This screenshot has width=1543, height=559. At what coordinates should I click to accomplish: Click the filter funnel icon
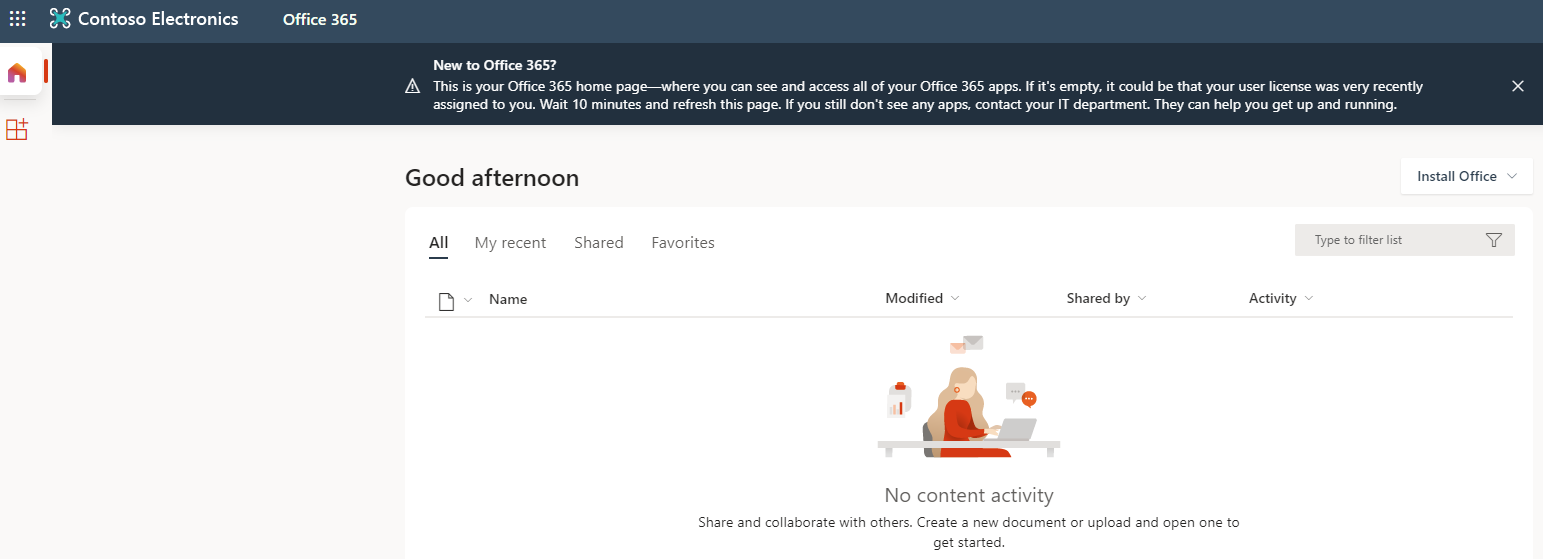1494,240
